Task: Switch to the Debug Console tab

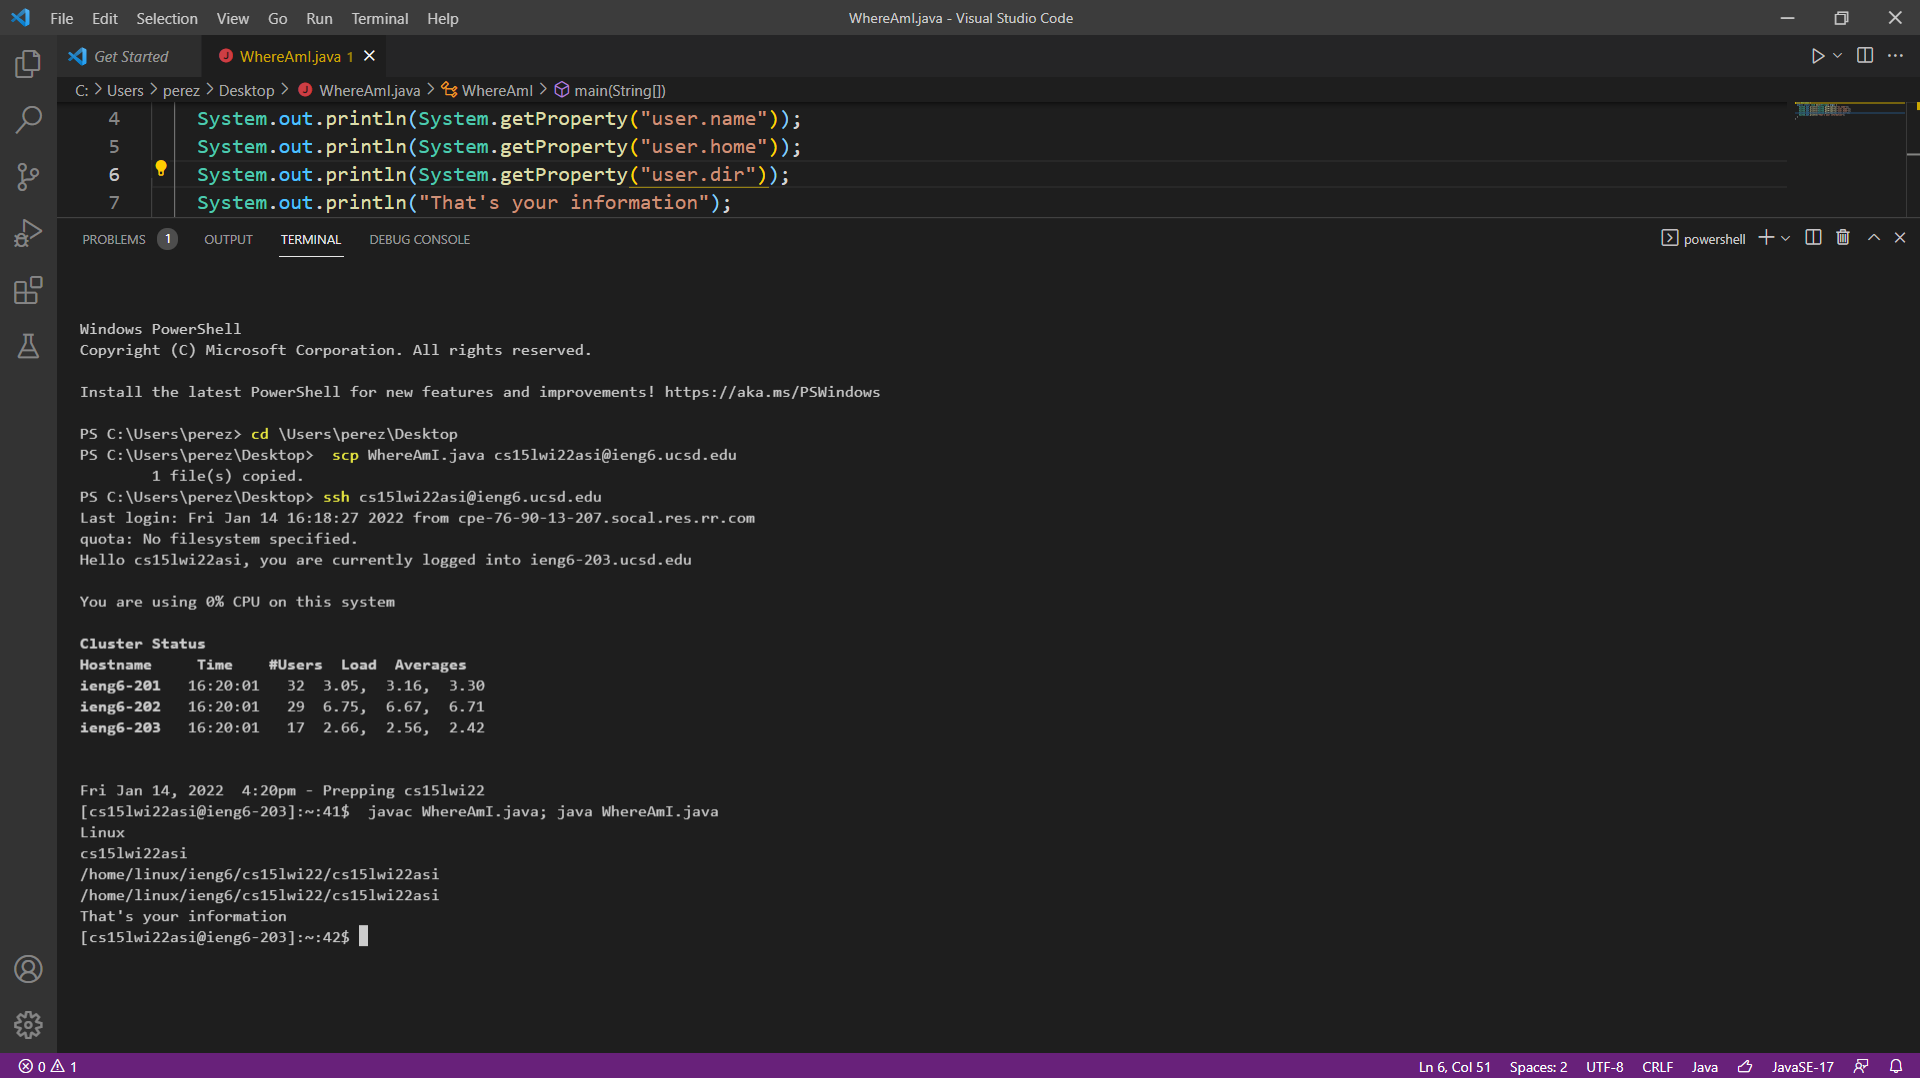Action: click(419, 240)
